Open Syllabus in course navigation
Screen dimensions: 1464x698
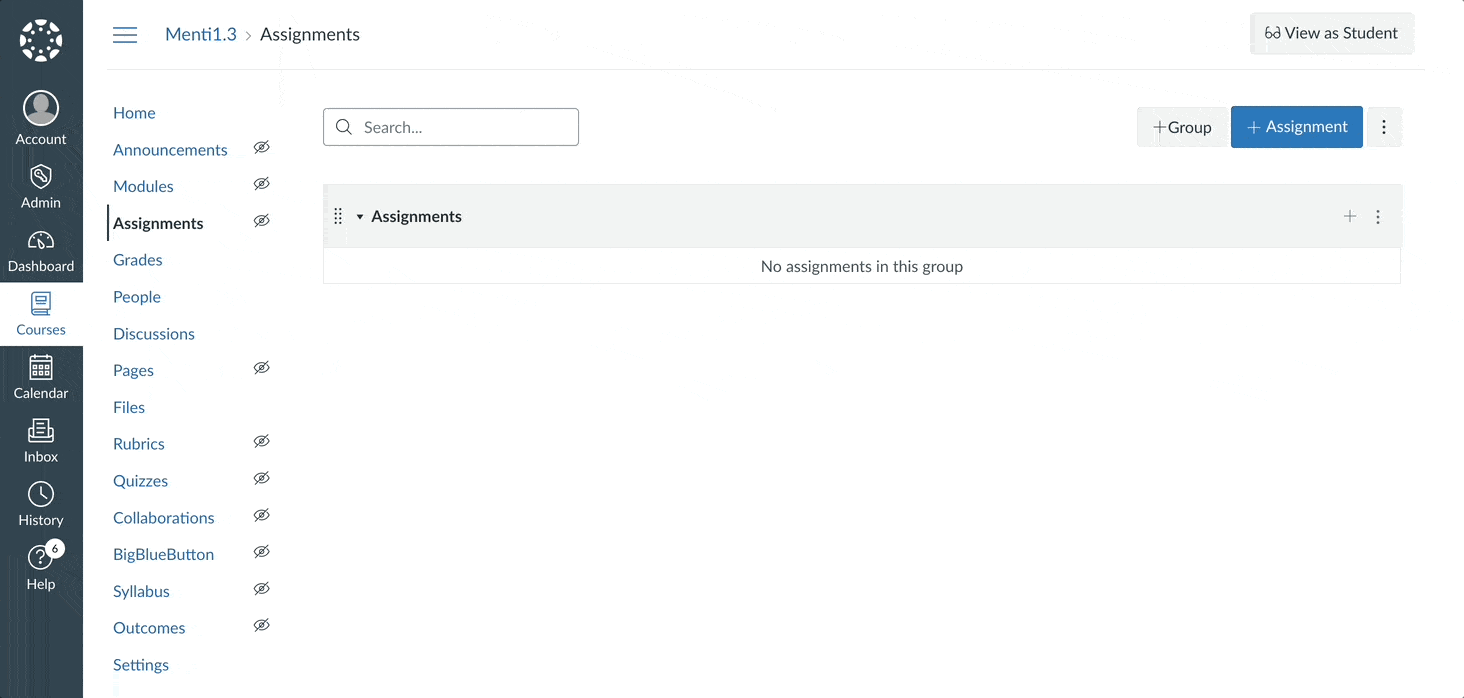click(x=141, y=591)
